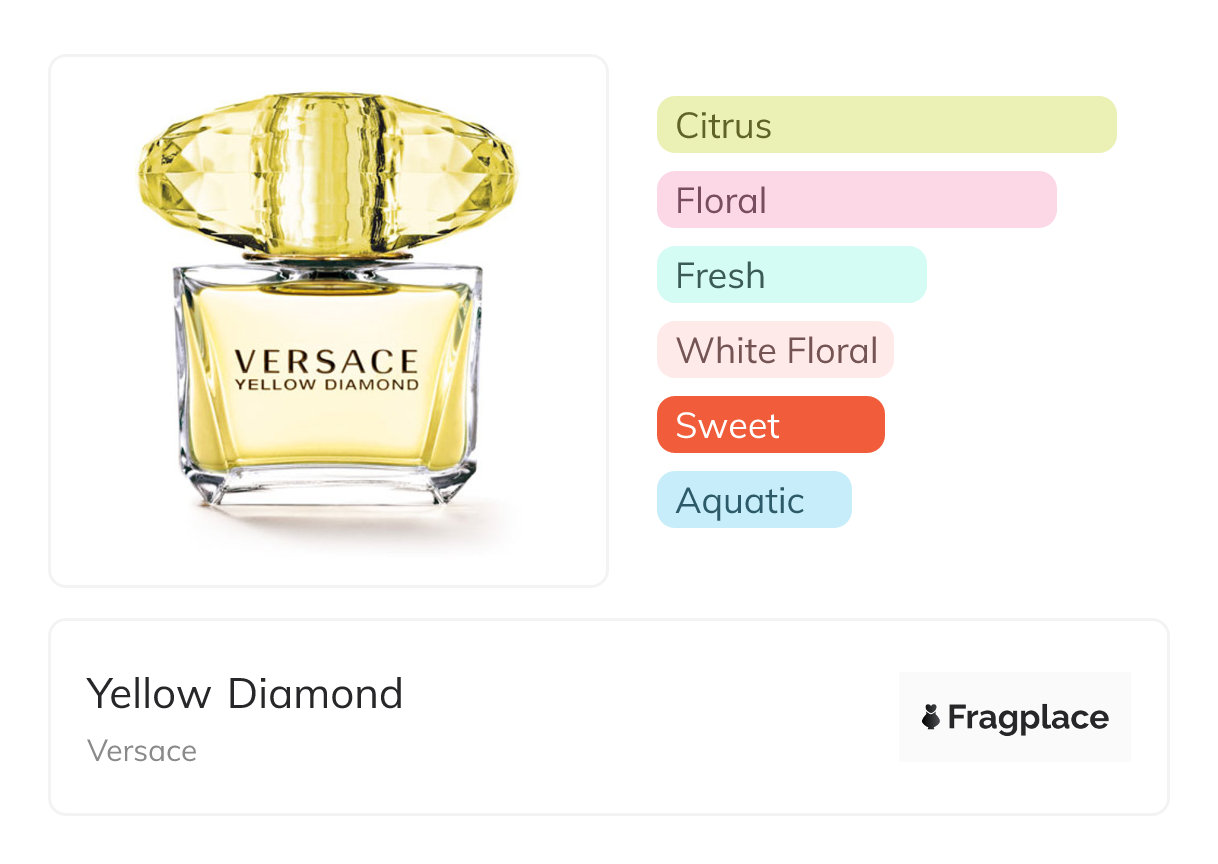
Task: Click the Fresh accord bar
Action: coord(791,275)
